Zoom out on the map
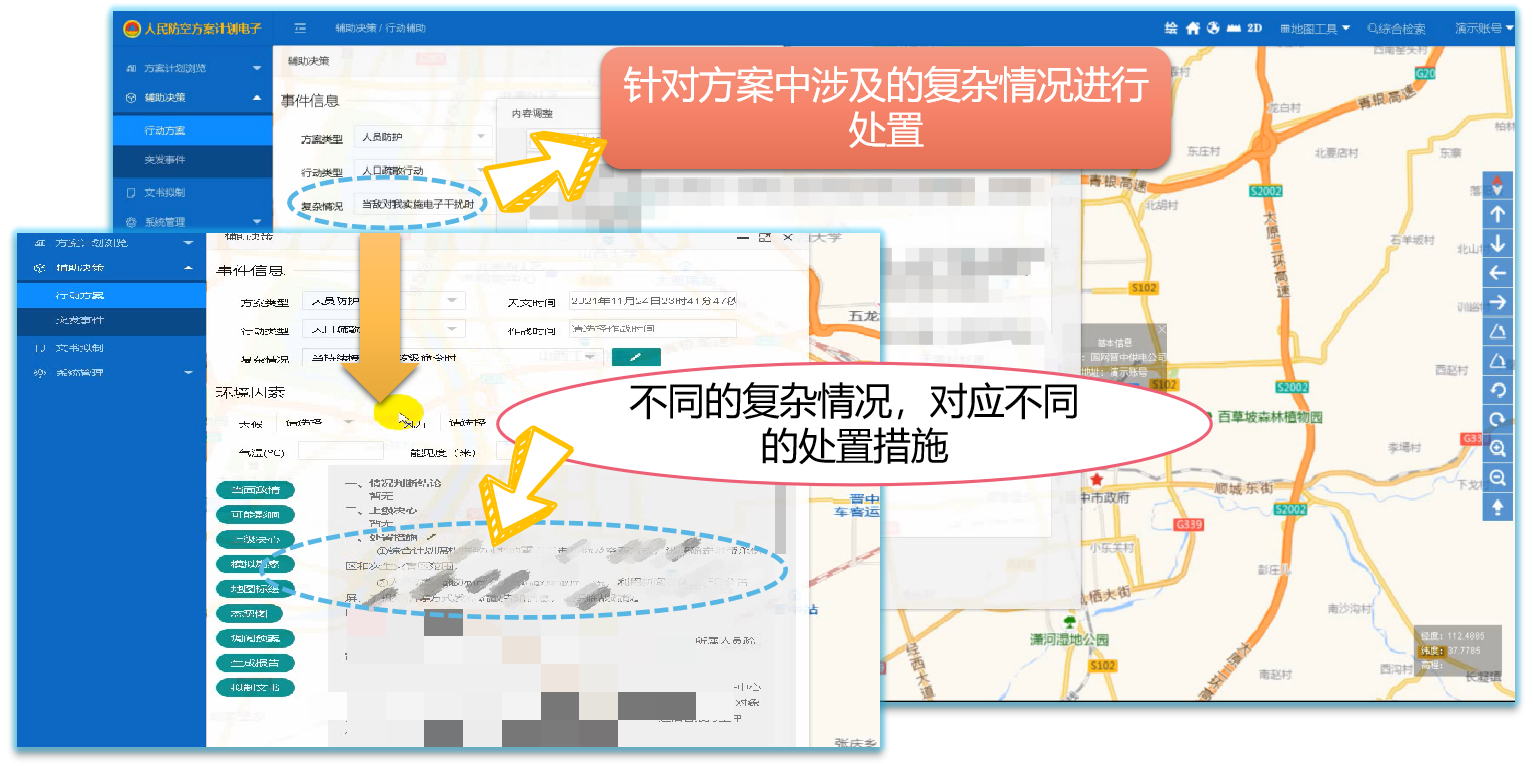 tap(1497, 478)
